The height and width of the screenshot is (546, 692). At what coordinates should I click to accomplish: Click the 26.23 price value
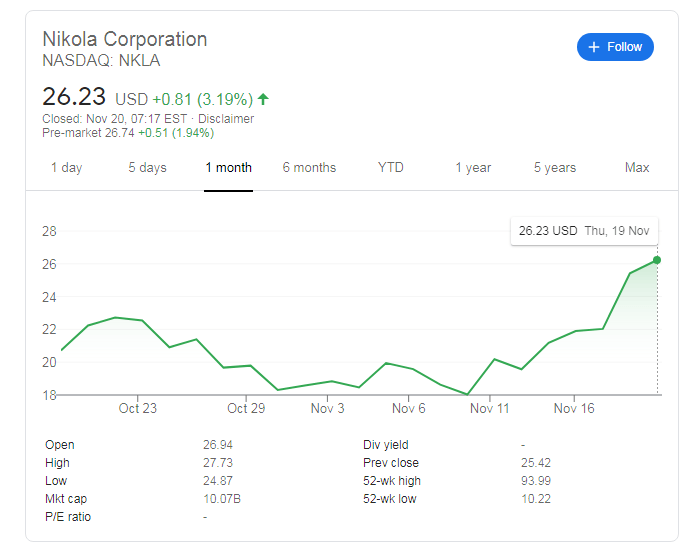74,96
